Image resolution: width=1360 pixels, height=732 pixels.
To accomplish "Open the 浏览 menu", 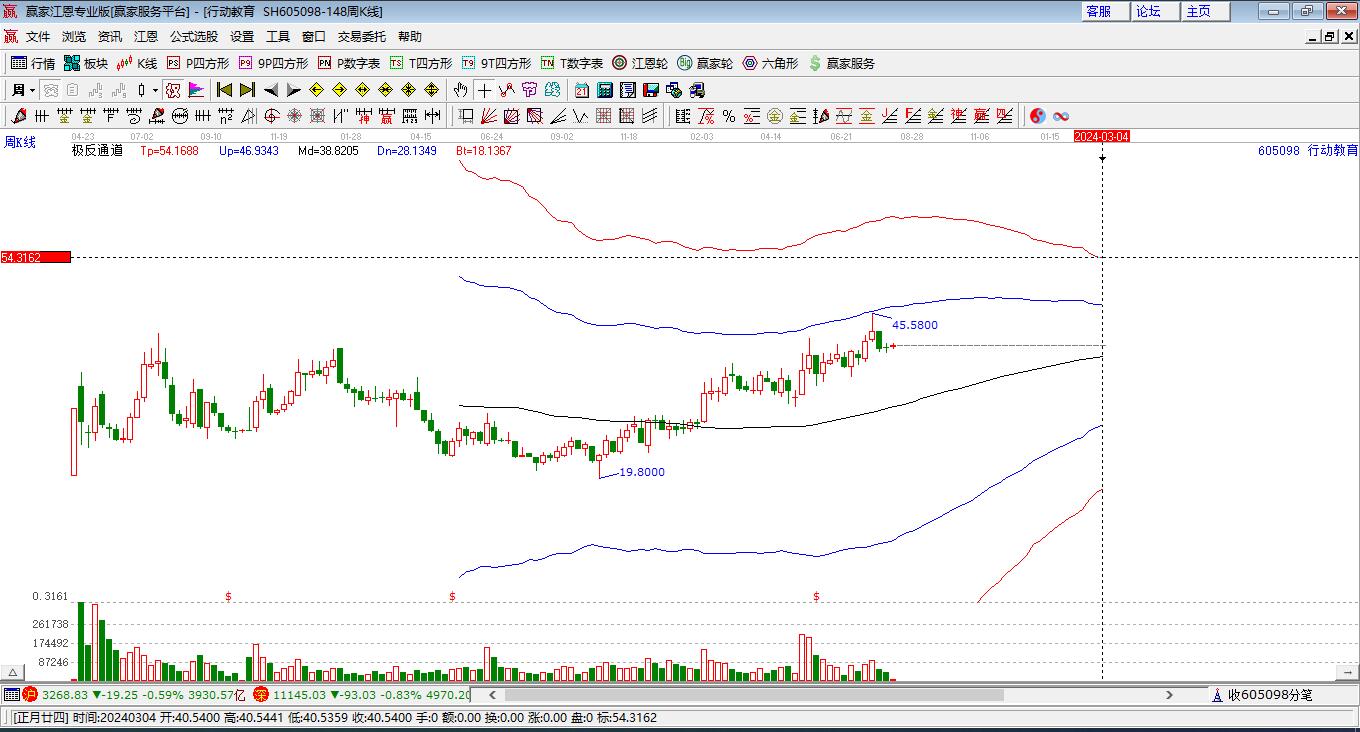I will click(x=74, y=36).
